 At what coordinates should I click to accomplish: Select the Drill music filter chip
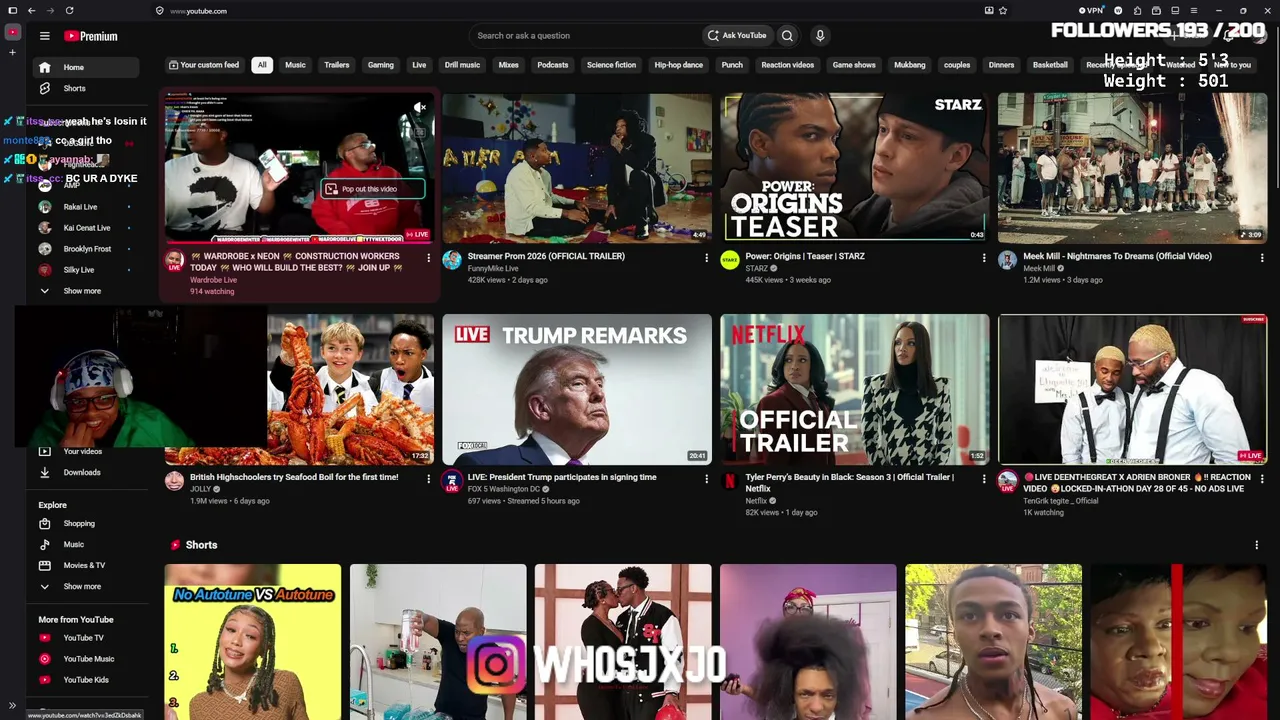(462, 65)
